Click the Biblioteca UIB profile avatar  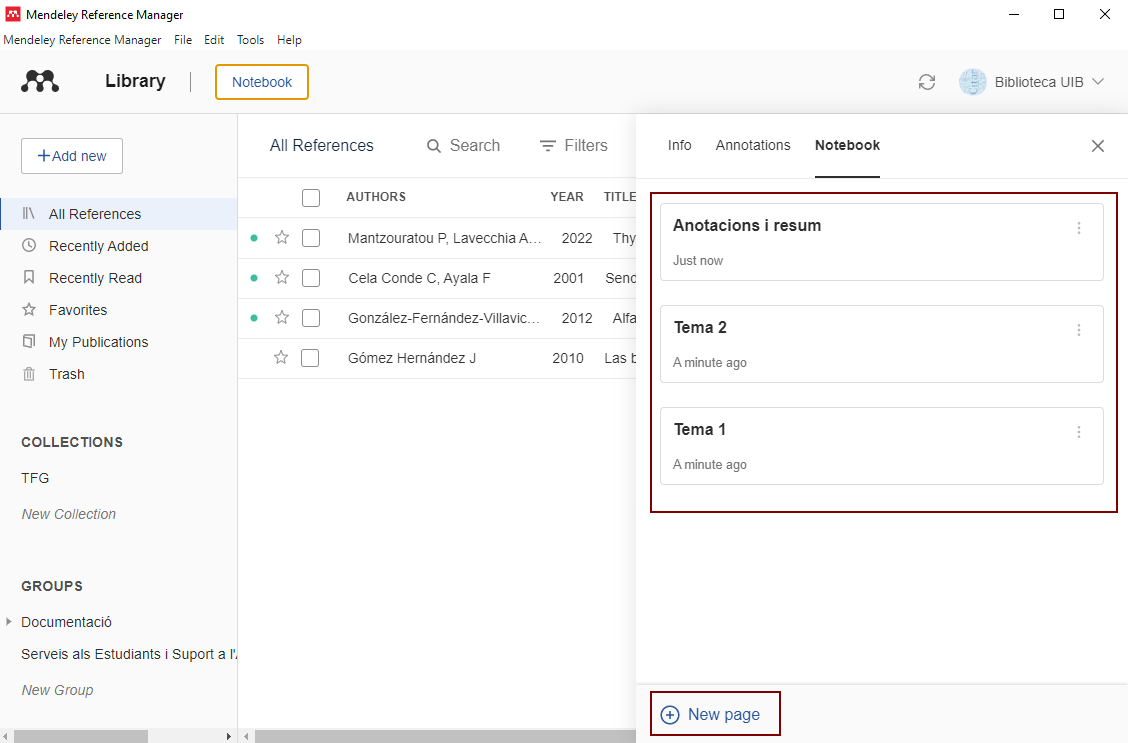[973, 82]
